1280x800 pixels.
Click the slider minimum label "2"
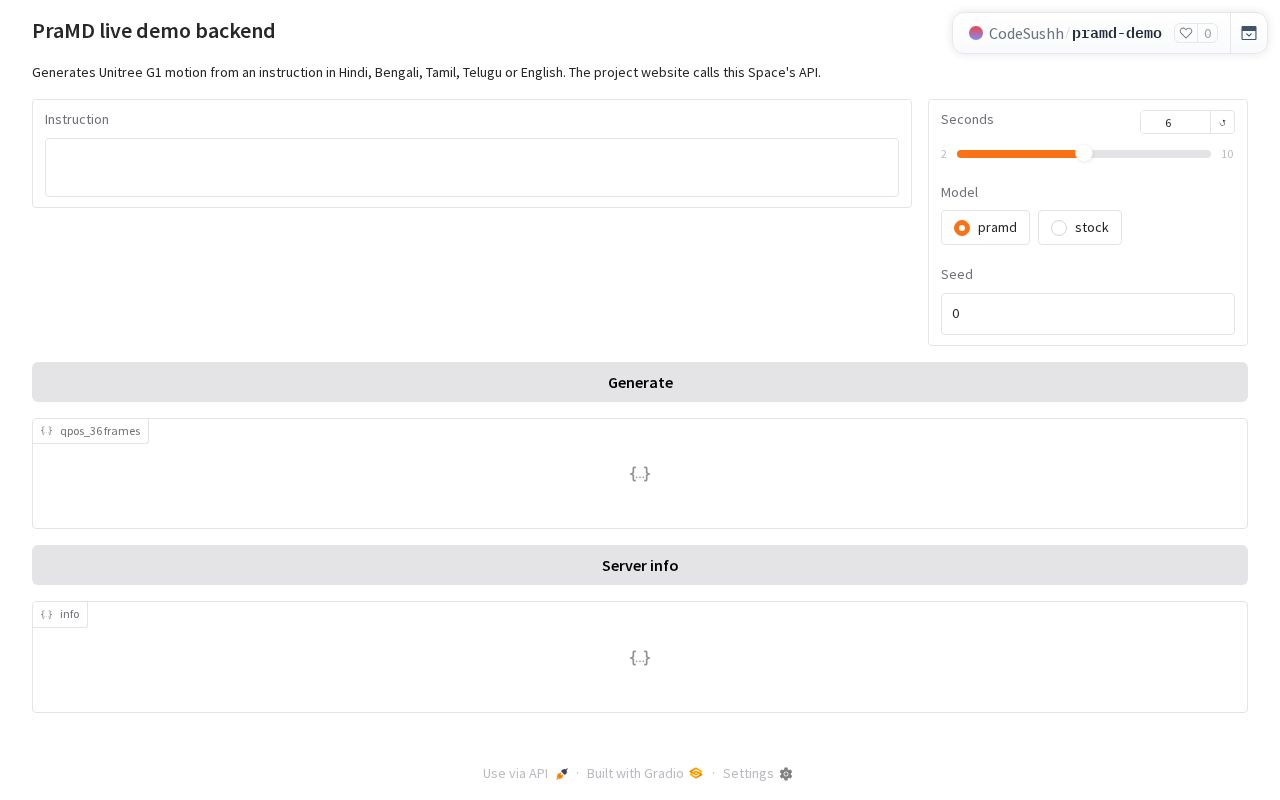tap(944, 154)
